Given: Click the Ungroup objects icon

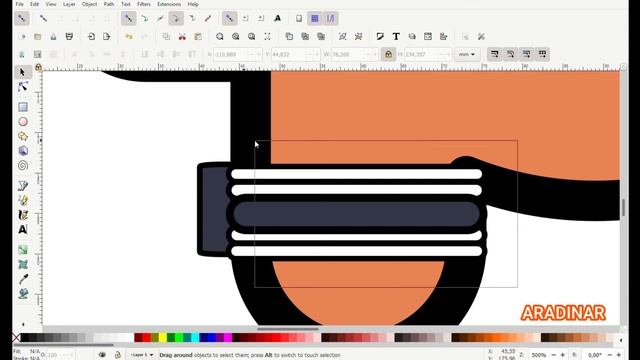Looking at the screenshot, I should pyautogui.click(x=358, y=37).
